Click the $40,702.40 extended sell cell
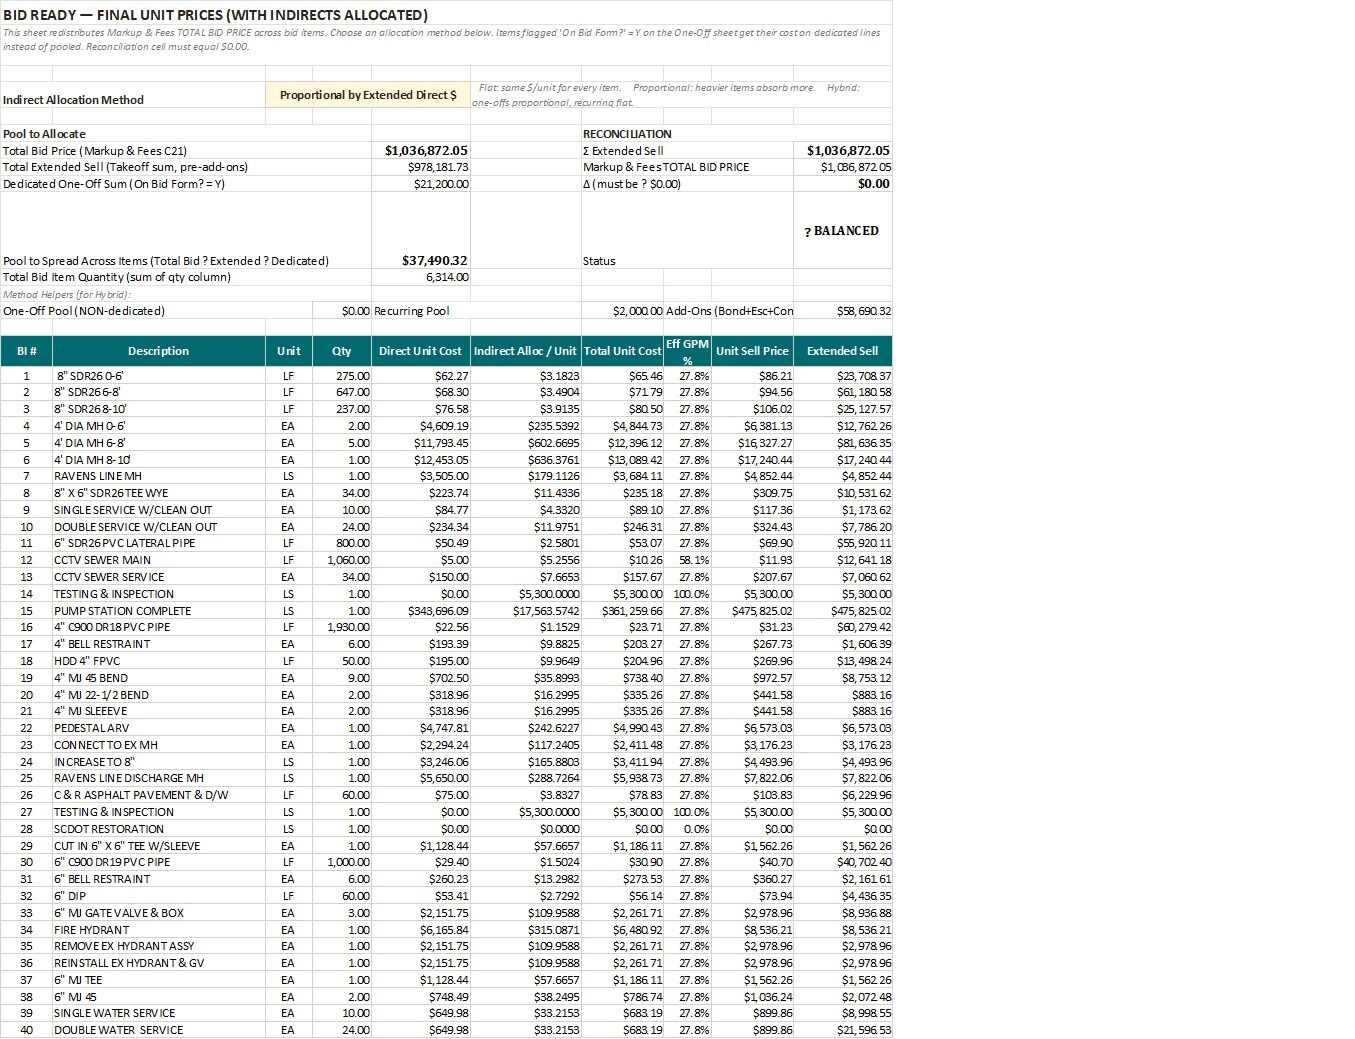Image resolution: width=1355 pixels, height=1039 pixels. tap(843, 862)
